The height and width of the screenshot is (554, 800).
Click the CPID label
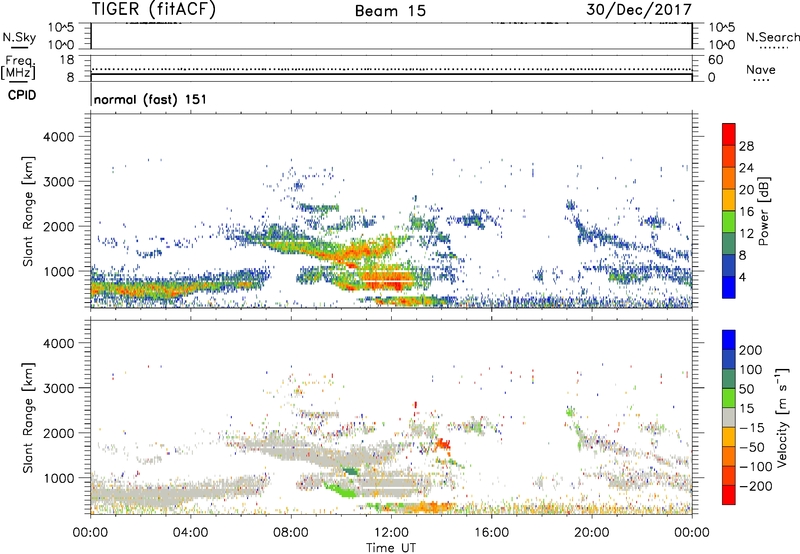(22, 95)
